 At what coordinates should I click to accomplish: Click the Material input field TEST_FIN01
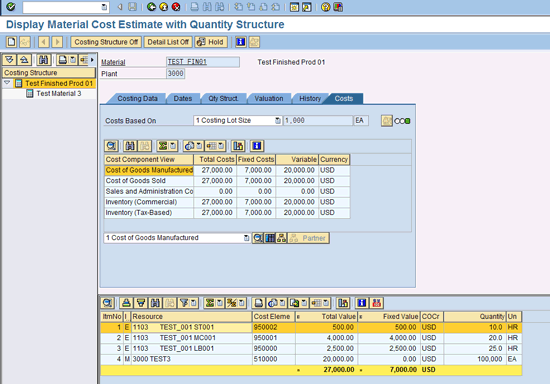pos(203,62)
